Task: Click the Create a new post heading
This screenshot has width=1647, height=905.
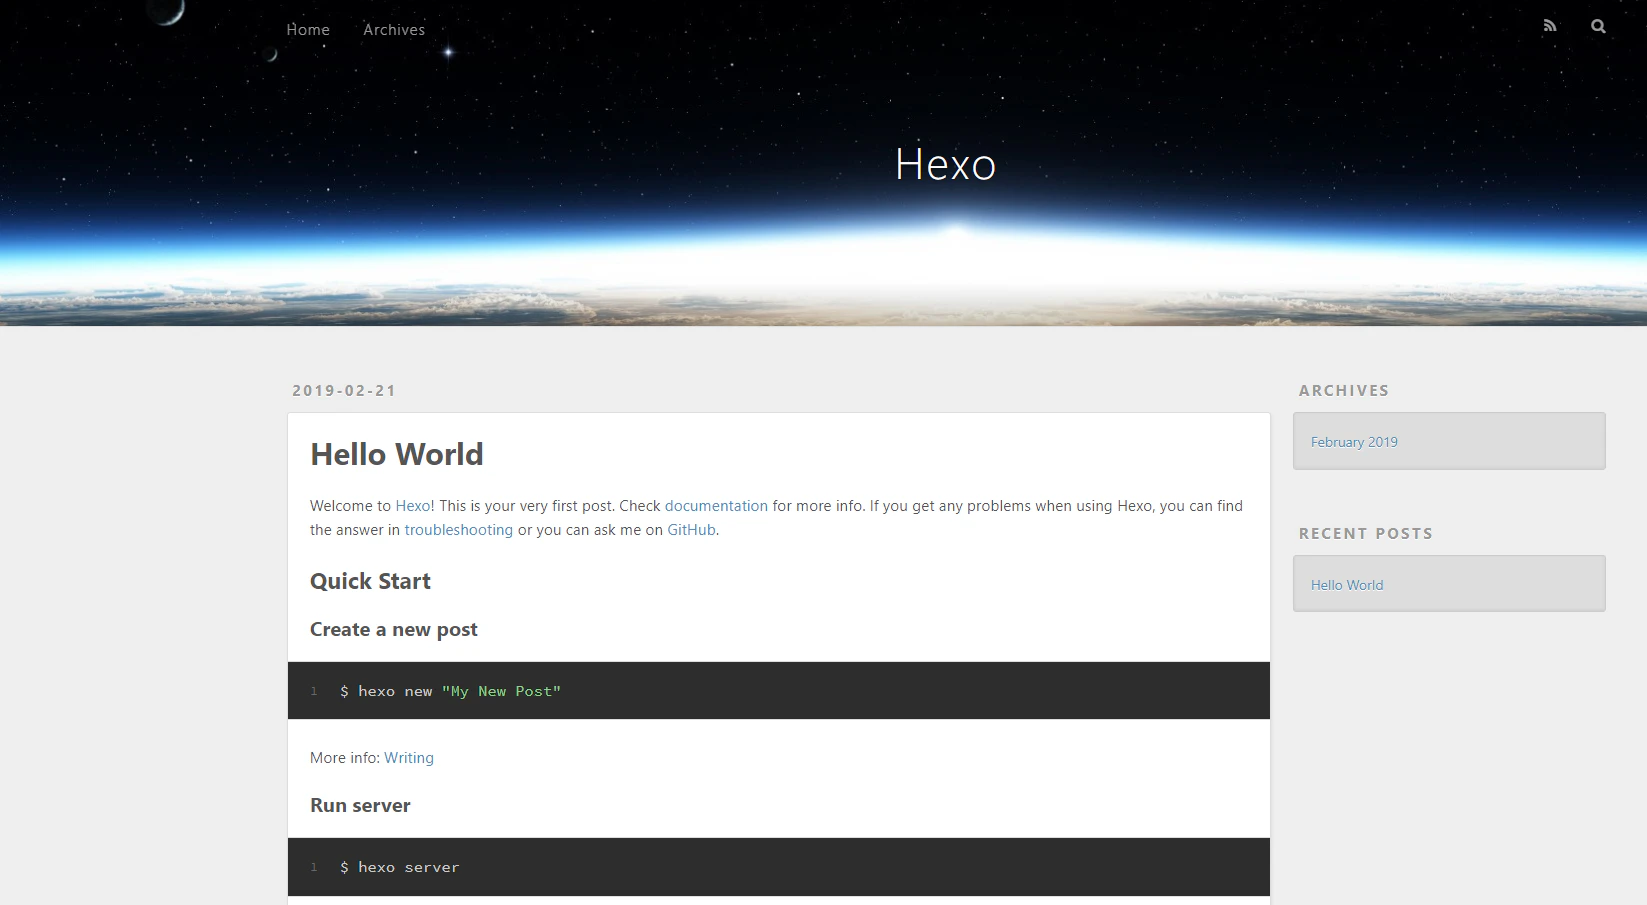Action: [394, 630]
